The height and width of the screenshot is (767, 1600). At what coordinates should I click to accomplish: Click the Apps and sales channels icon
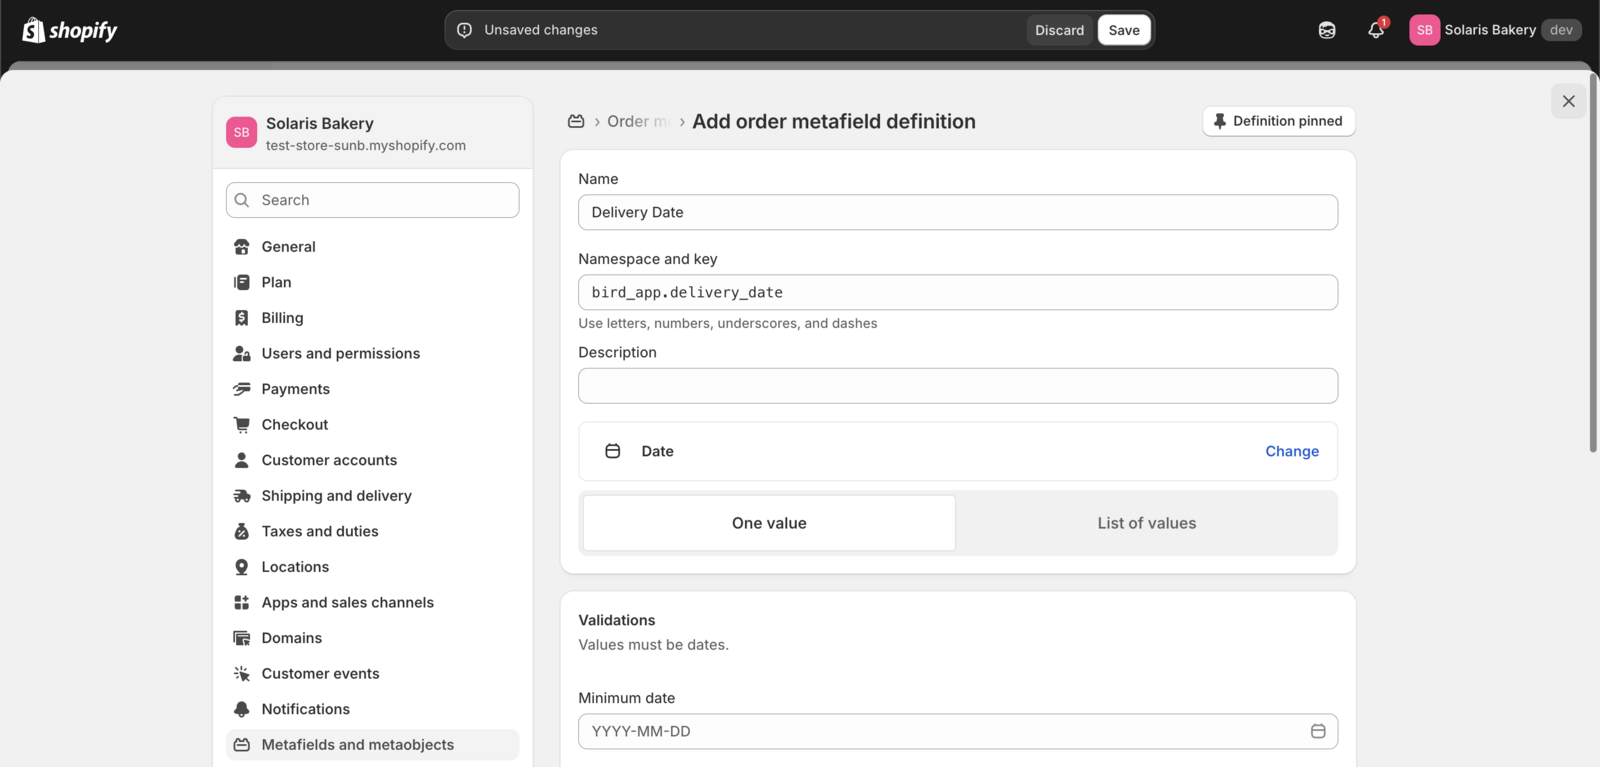(x=241, y=602)
